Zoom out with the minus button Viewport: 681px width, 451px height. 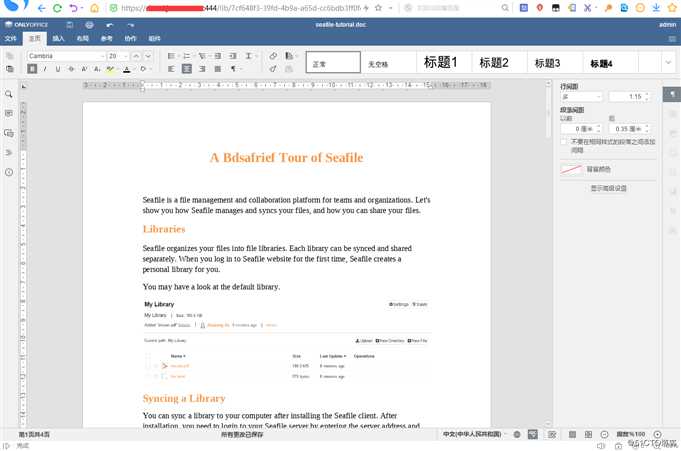[604, 434]
